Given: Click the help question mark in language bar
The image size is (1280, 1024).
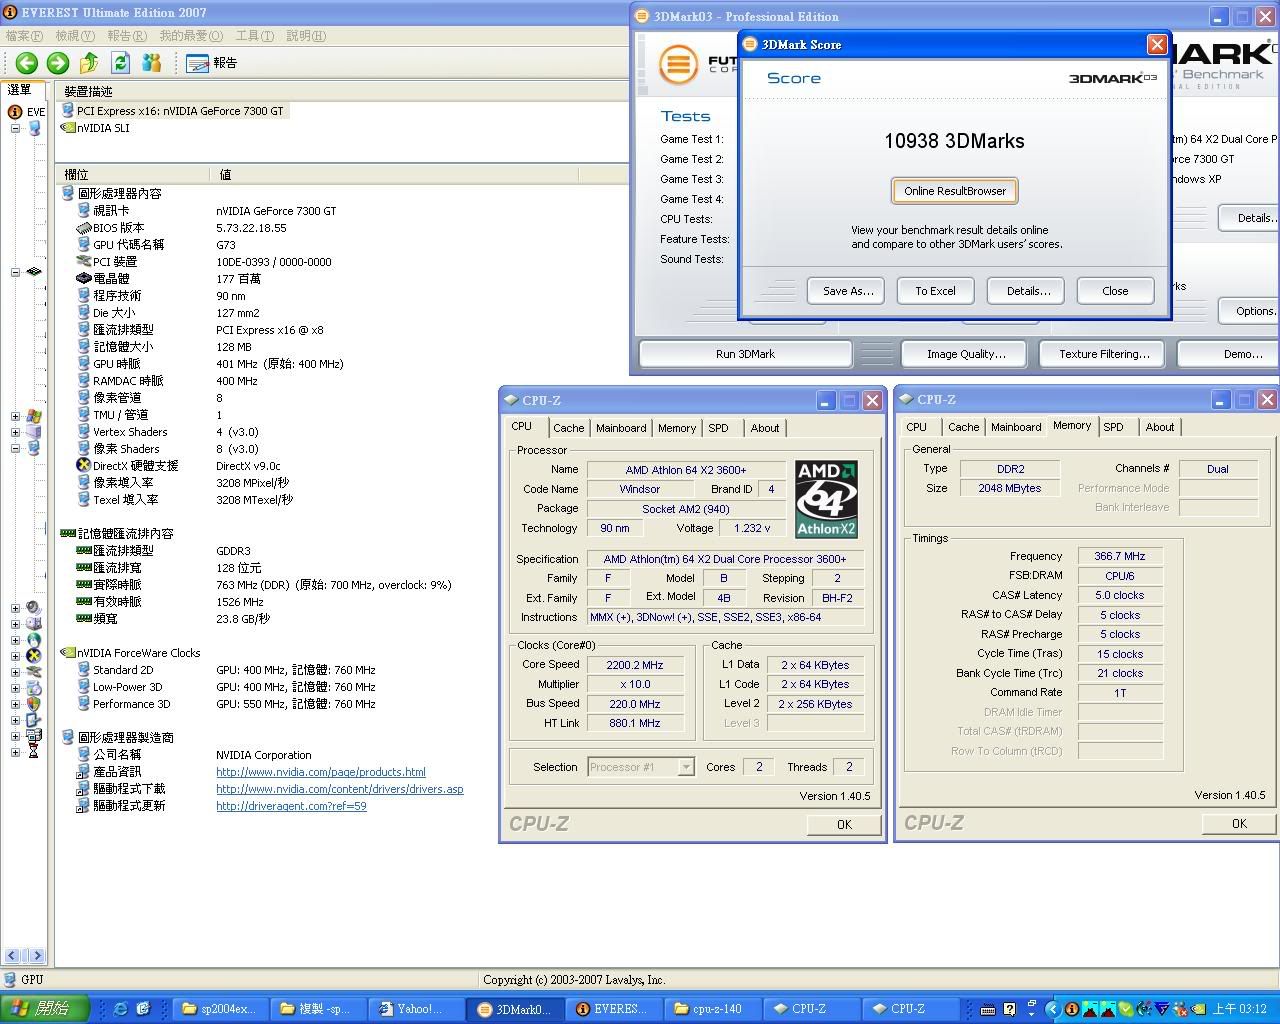Looking at the screenshot, I should [1010, 1009].
